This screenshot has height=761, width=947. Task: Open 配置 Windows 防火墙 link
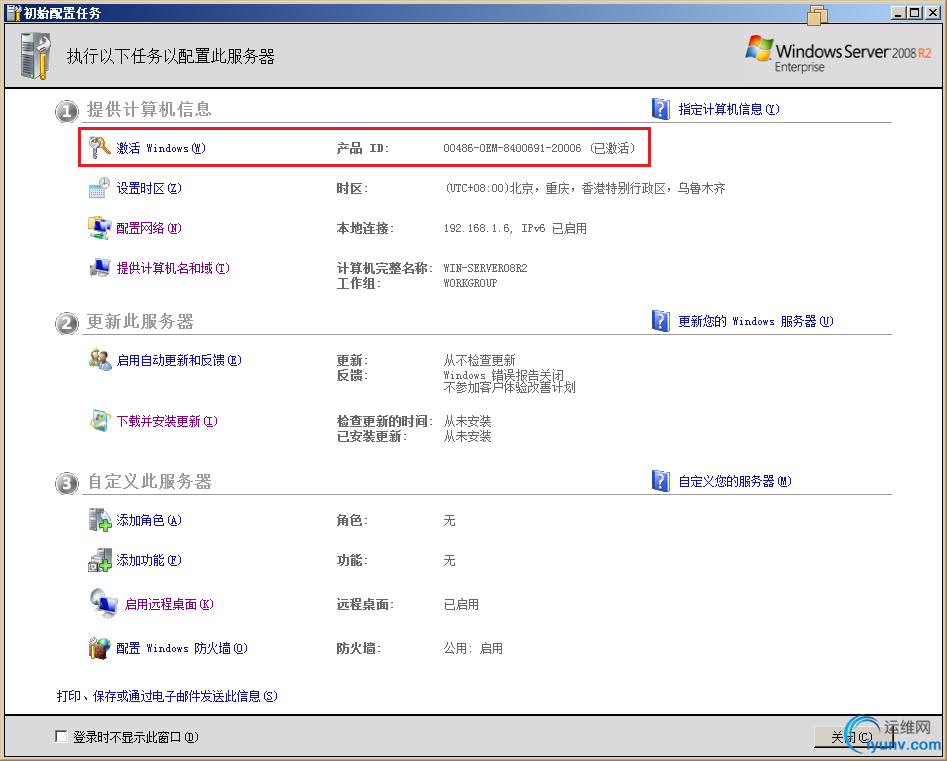coord(182,648)
